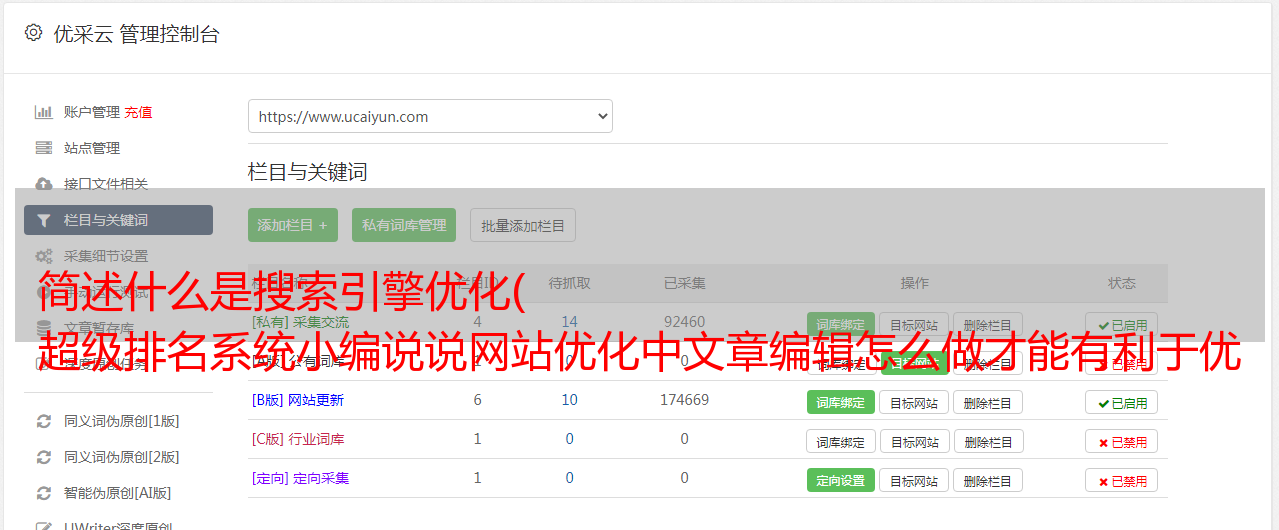Click 删除栏目 for 定向采集 row
1279x530 pixels.
tap(988, 480)
